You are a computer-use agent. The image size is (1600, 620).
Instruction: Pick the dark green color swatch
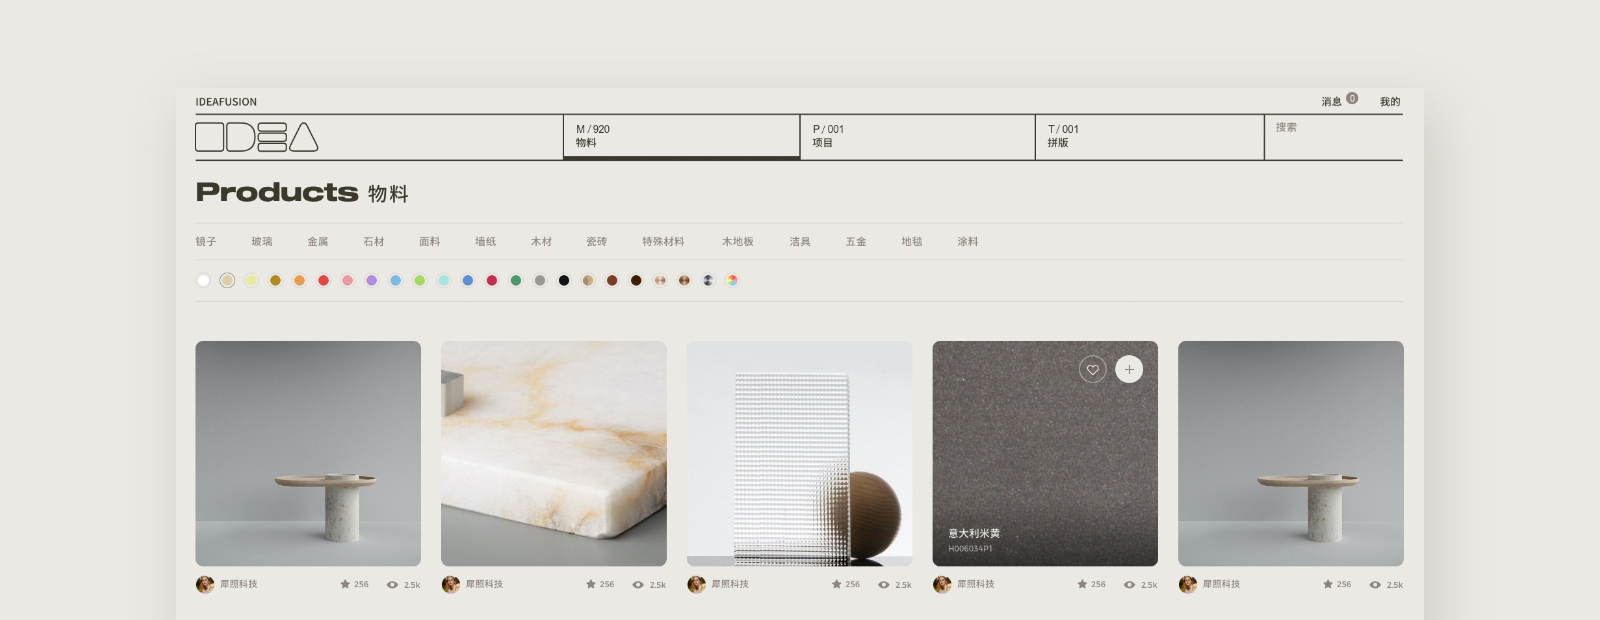pos(516,280)
